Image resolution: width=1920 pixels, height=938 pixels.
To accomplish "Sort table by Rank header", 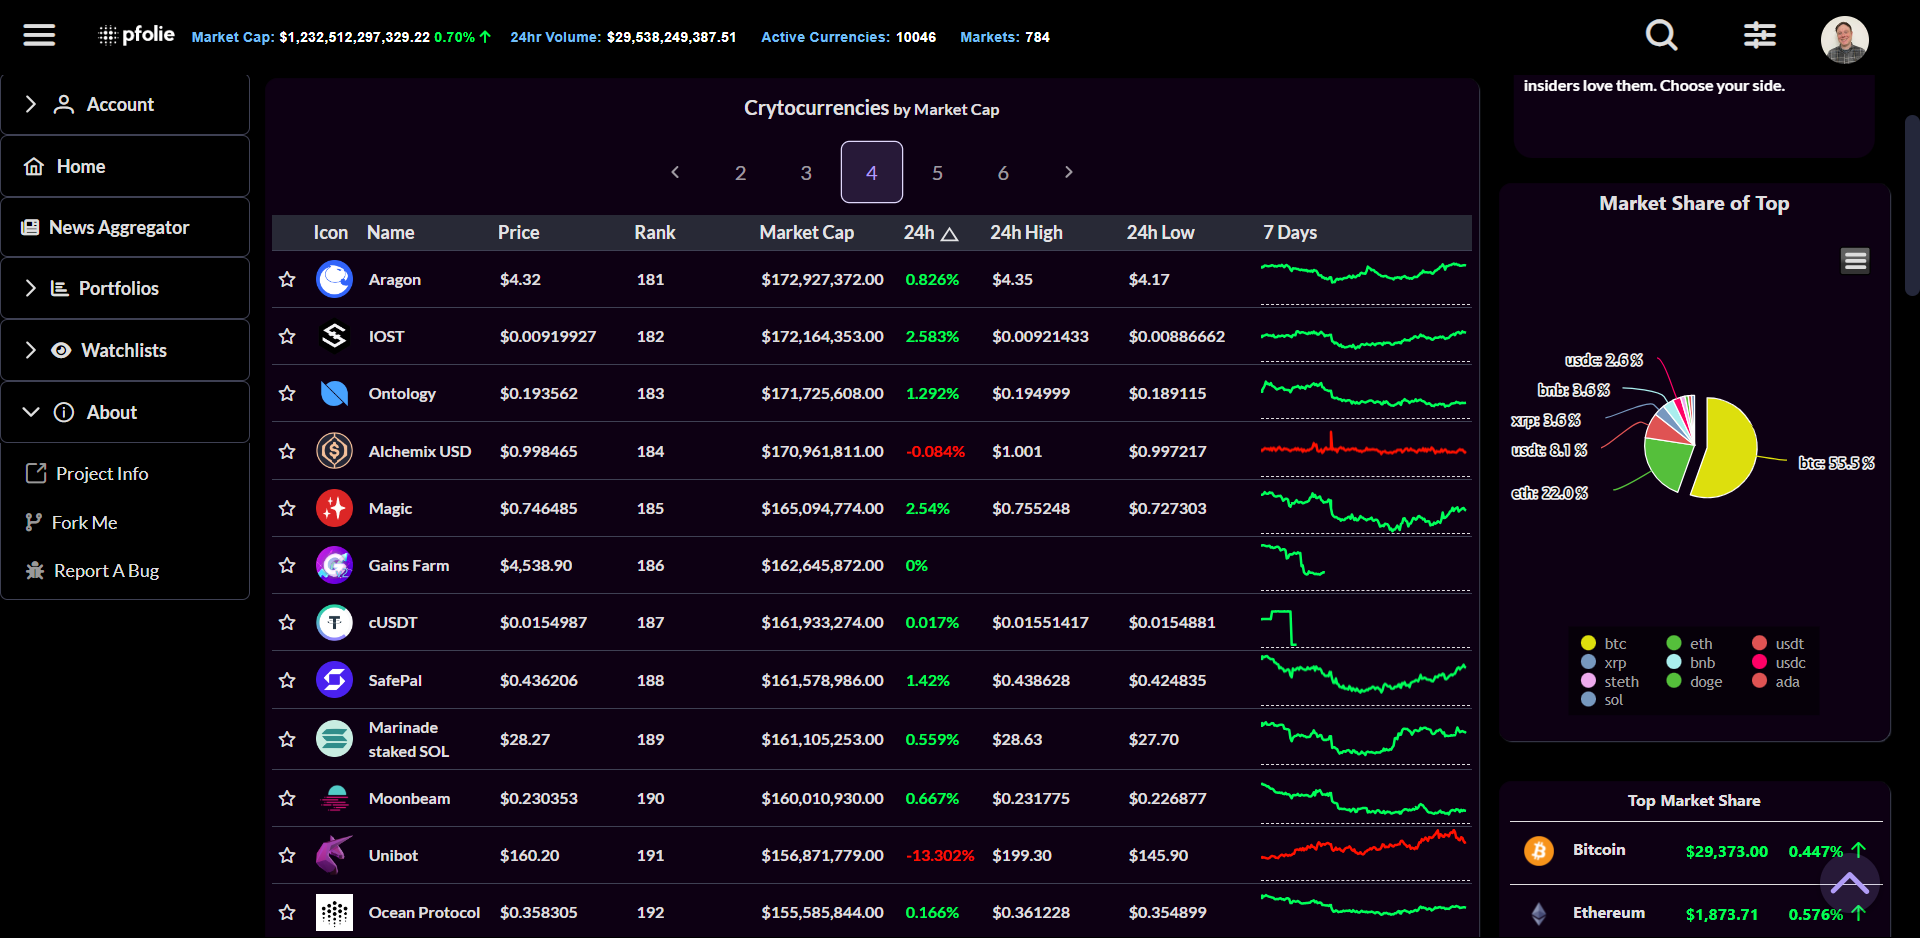I will click(654, 232).
